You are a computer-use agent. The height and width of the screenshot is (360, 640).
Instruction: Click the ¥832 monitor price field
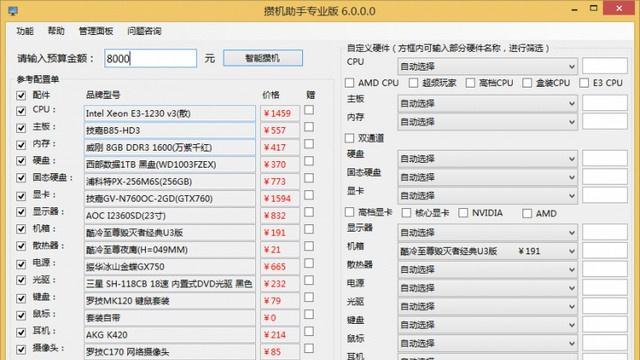(x=280, y=216)
